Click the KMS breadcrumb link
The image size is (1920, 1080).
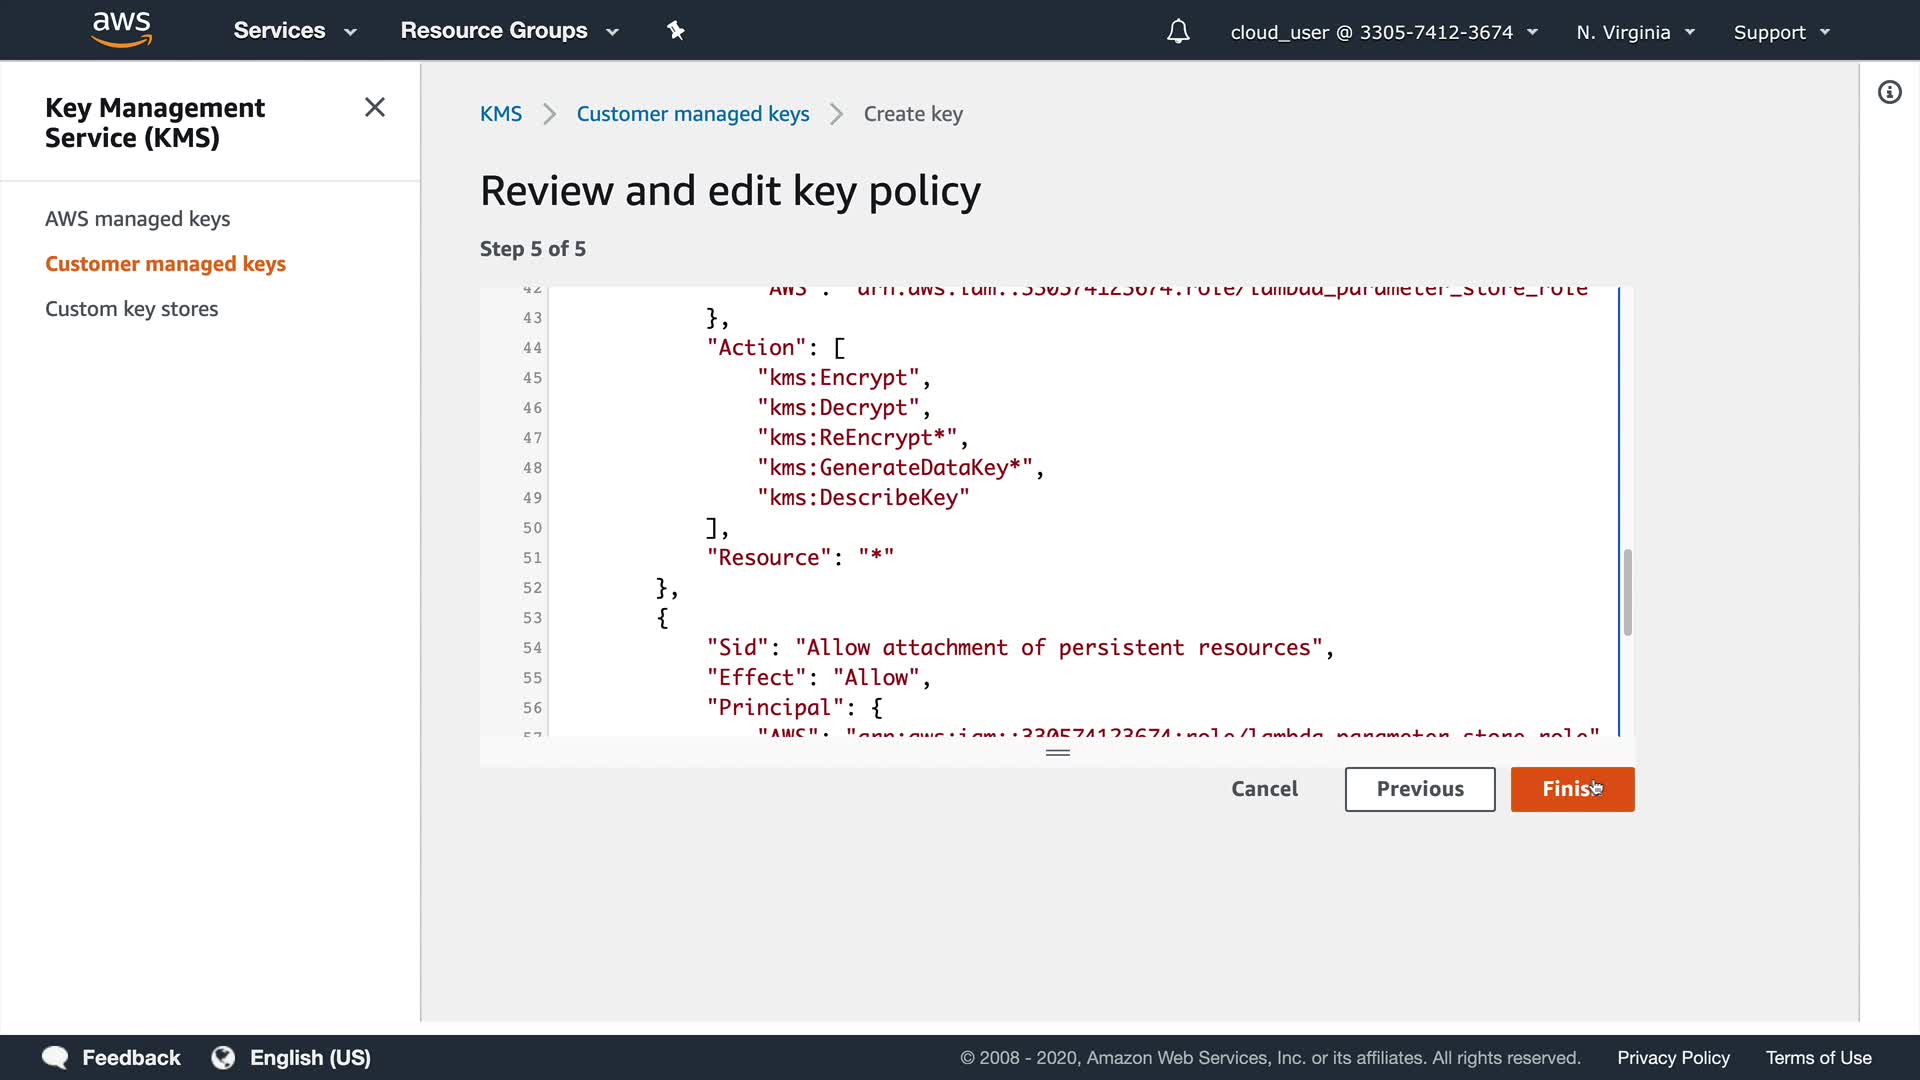pyautogui.click(x=500, y=114)
